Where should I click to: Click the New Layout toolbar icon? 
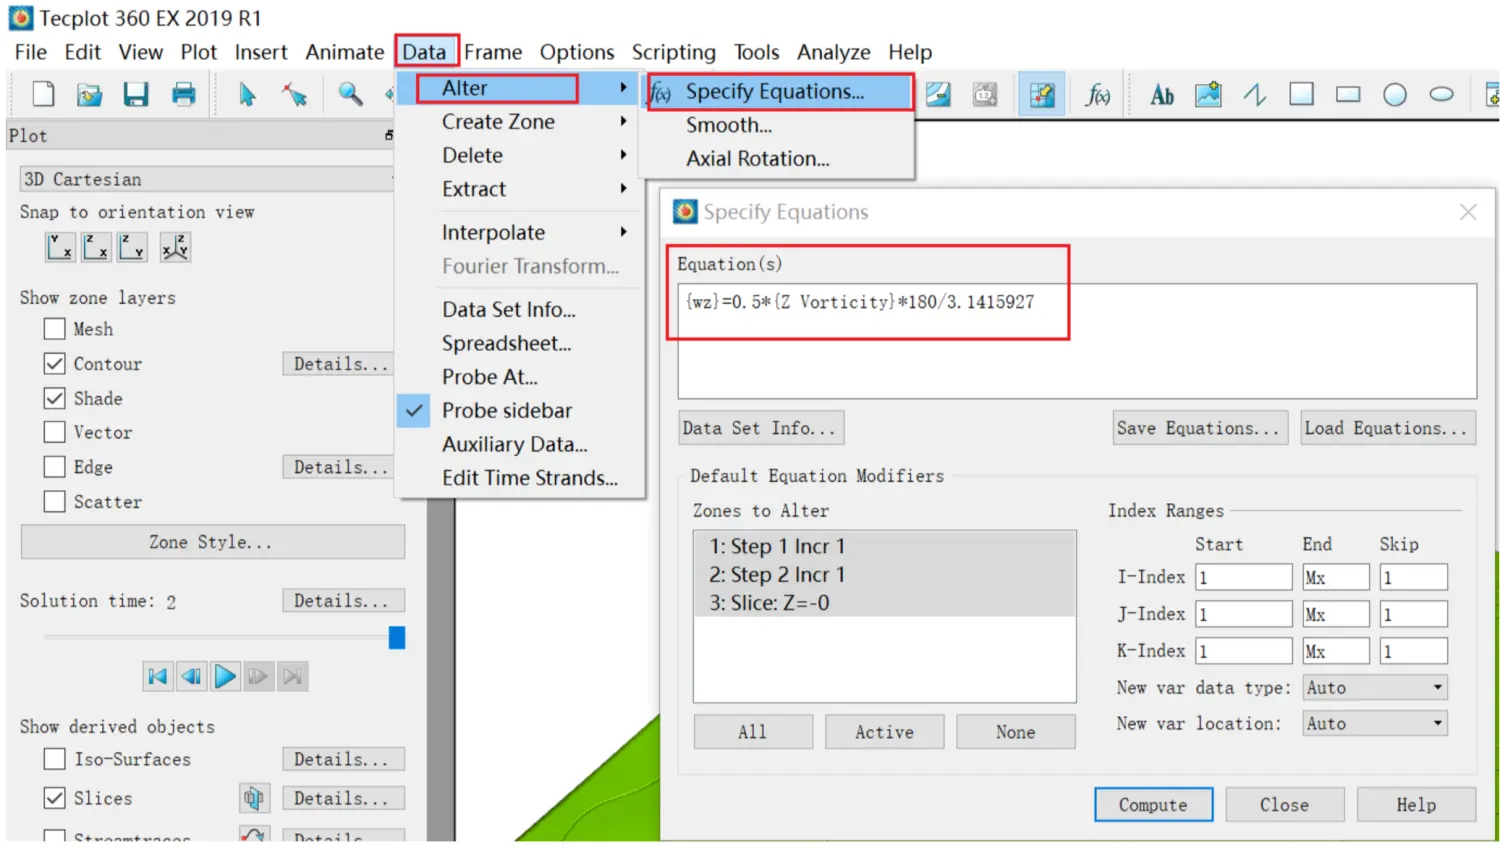pos(43,95)
